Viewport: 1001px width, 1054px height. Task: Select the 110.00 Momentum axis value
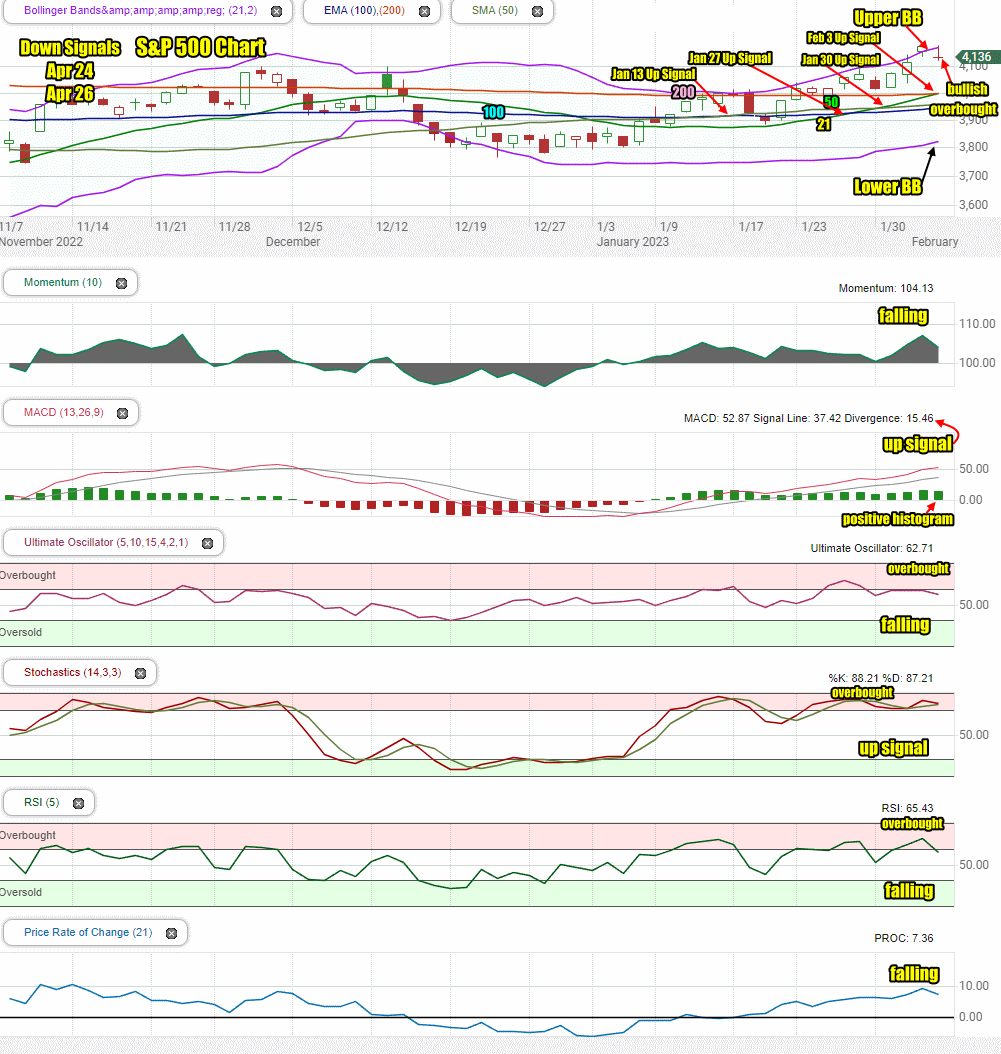977,324
